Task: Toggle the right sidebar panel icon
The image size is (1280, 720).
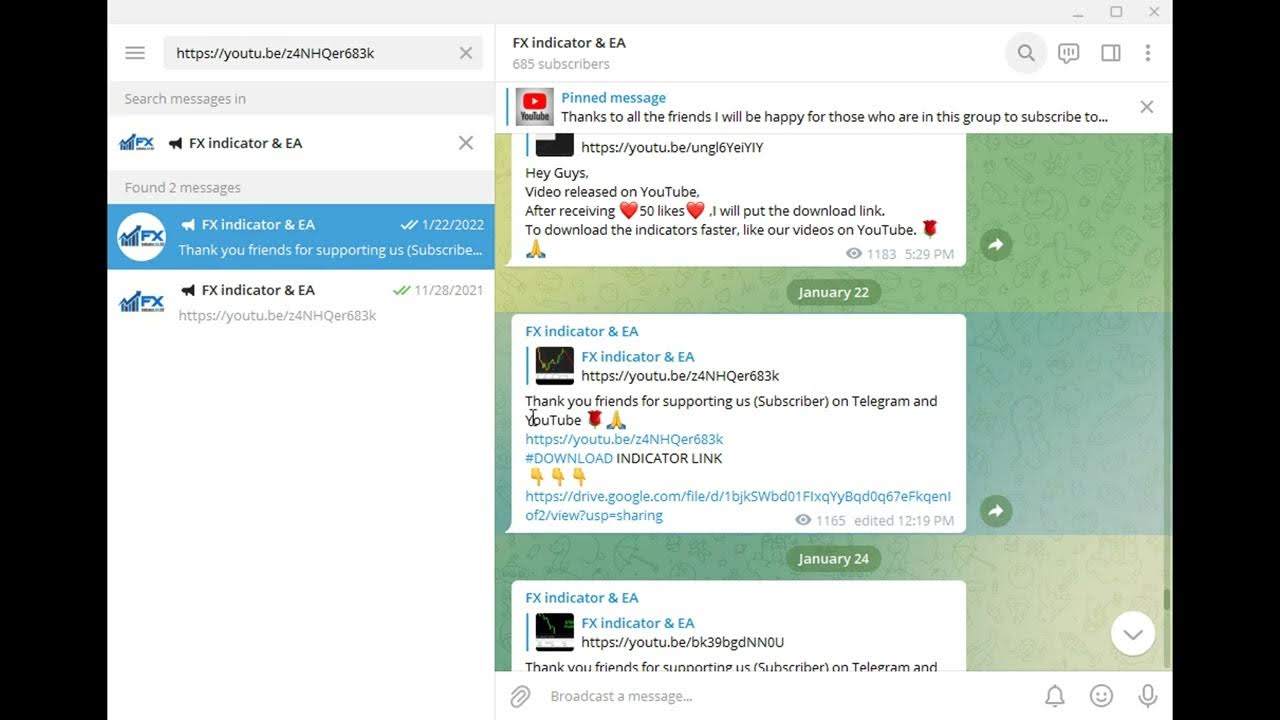Action: pos(1111,53)
